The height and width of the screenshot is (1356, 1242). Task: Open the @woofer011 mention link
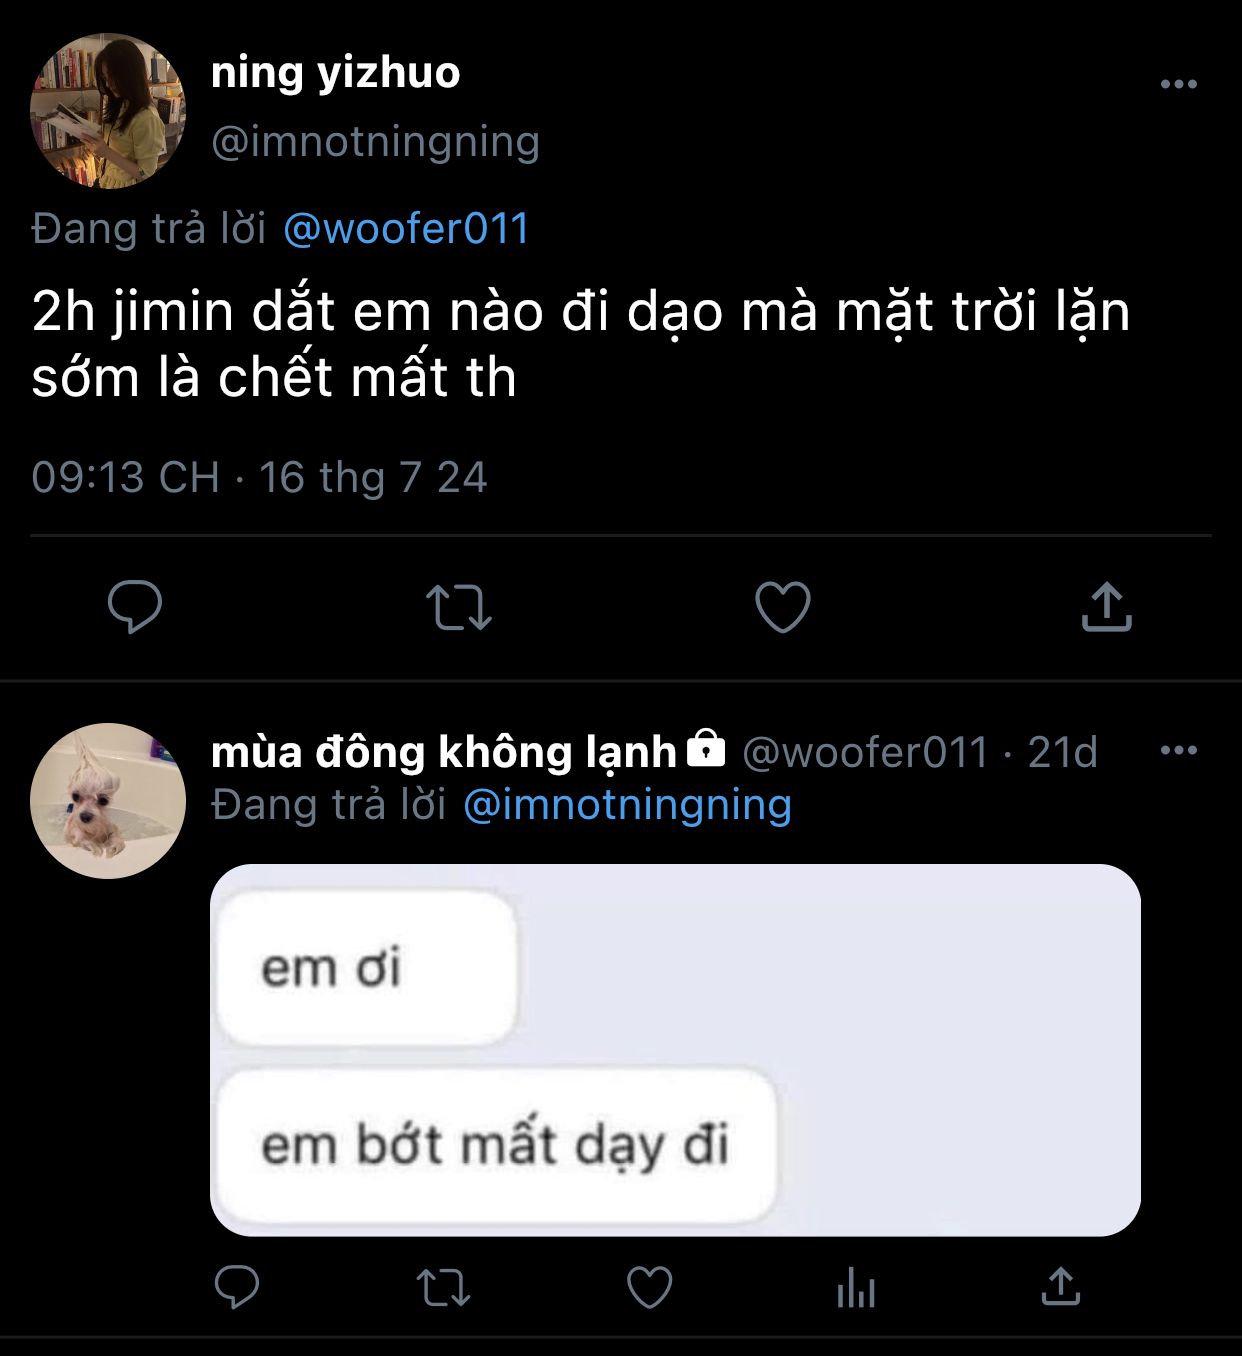406,229
